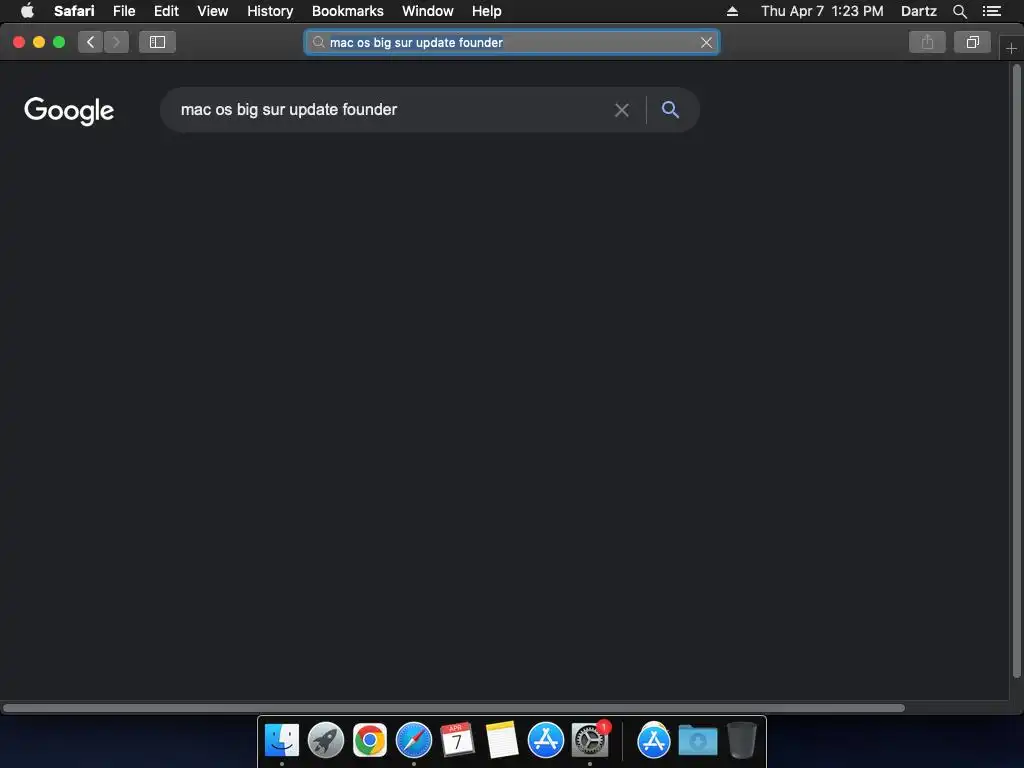The width and height of the screenshot is (1024, 768).
Task: Open the Apple menu
Action: pyautogui.click(x=27, y=11)
